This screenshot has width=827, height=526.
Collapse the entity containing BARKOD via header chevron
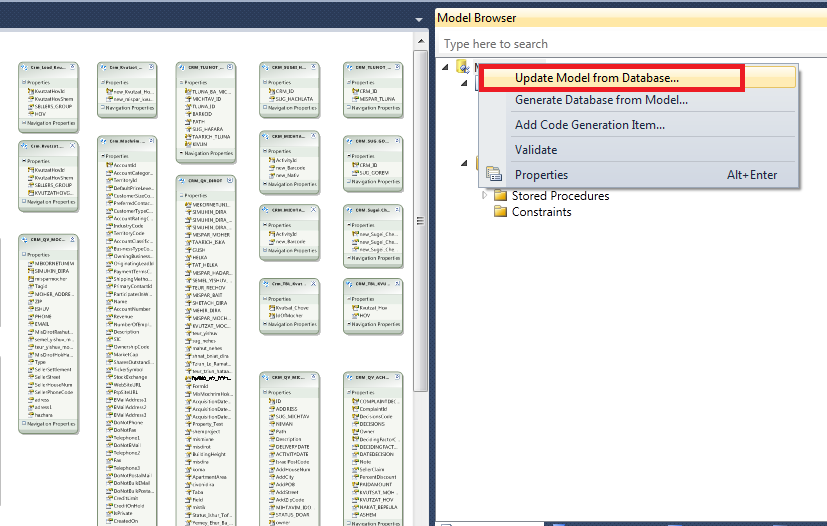pyautogui.click(x=230, y=67)
